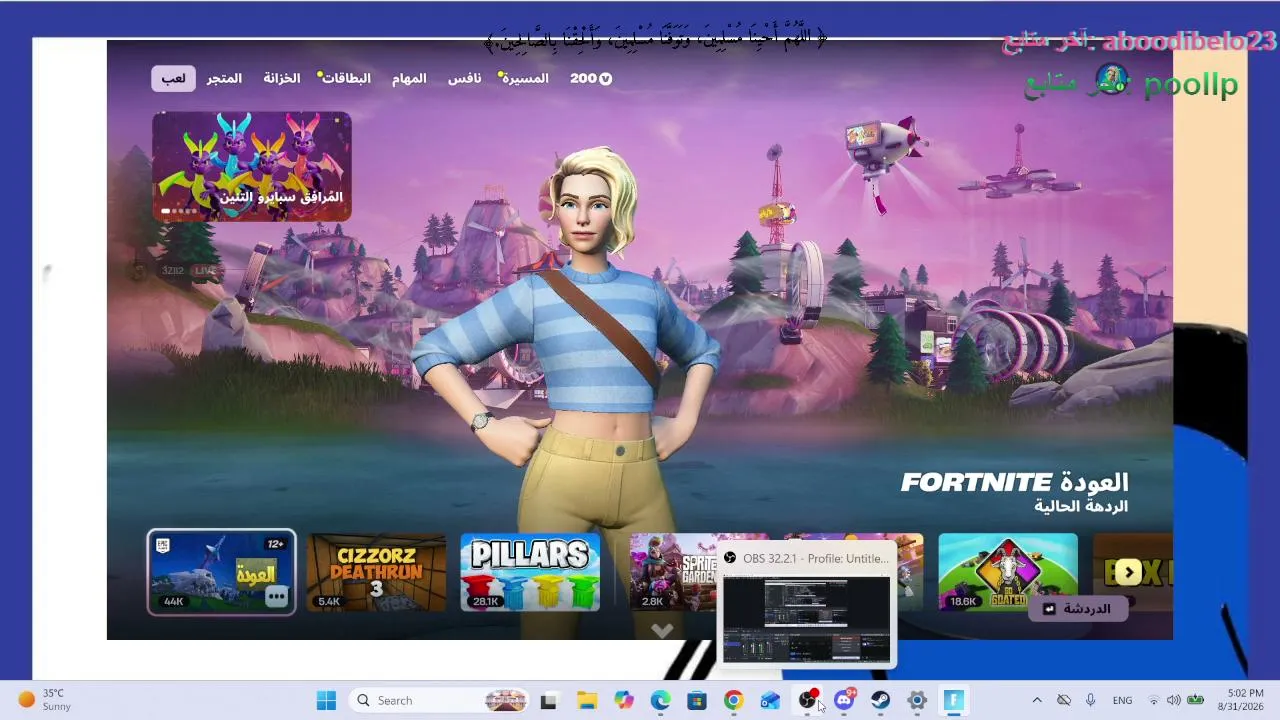The image size is (1280, 720).
Task: Open Steam from the taskbar
Action: click(880, 700)
